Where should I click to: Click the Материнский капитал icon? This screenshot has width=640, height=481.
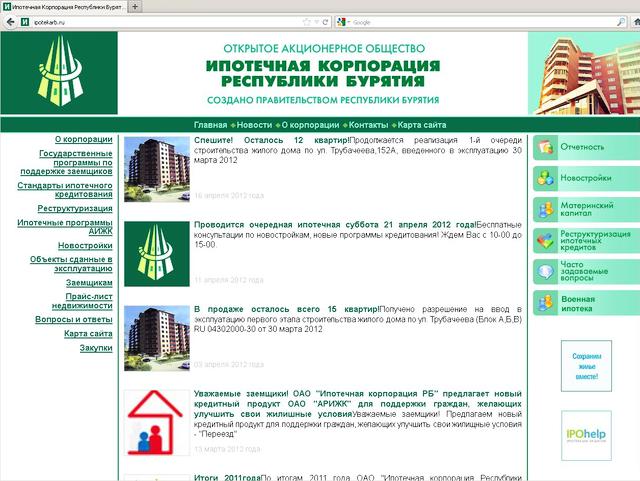pos(545,209)
